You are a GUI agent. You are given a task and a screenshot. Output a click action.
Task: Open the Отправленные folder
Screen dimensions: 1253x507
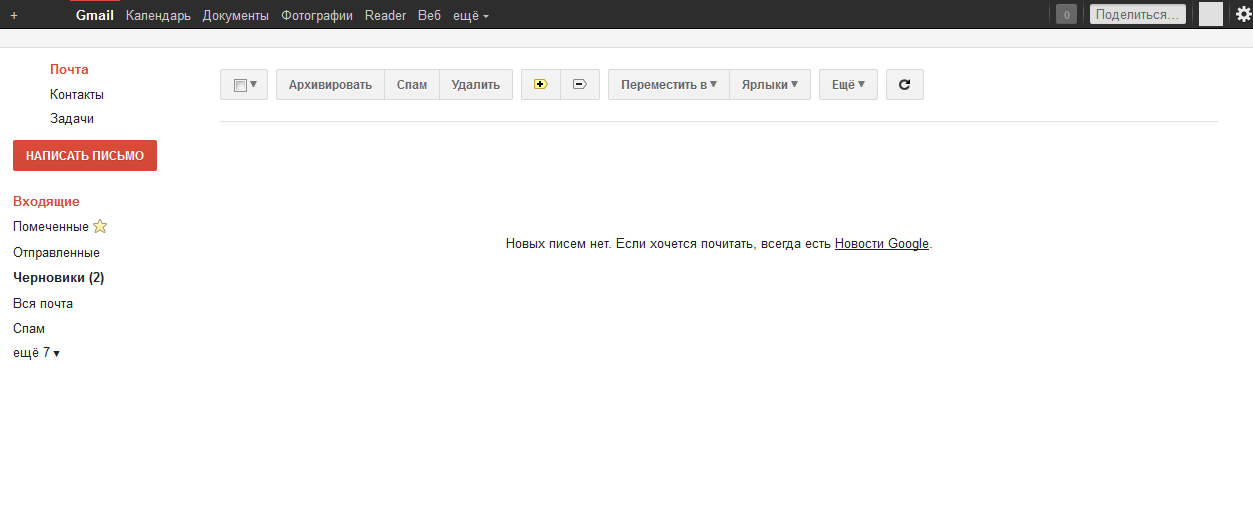(x=56, y=252)
